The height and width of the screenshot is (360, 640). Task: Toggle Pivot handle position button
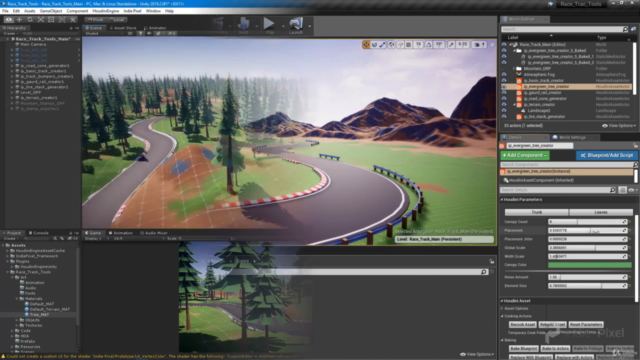(x=96, y=19)
